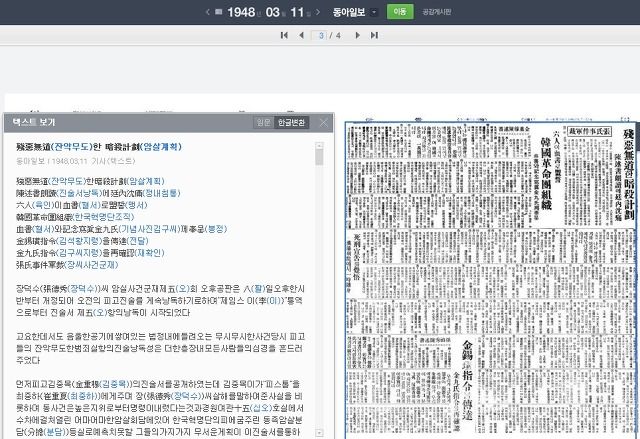Close the 텍스트 보기 panel
The width and height of the screenshot is (640, 439).
click(323, 122)
